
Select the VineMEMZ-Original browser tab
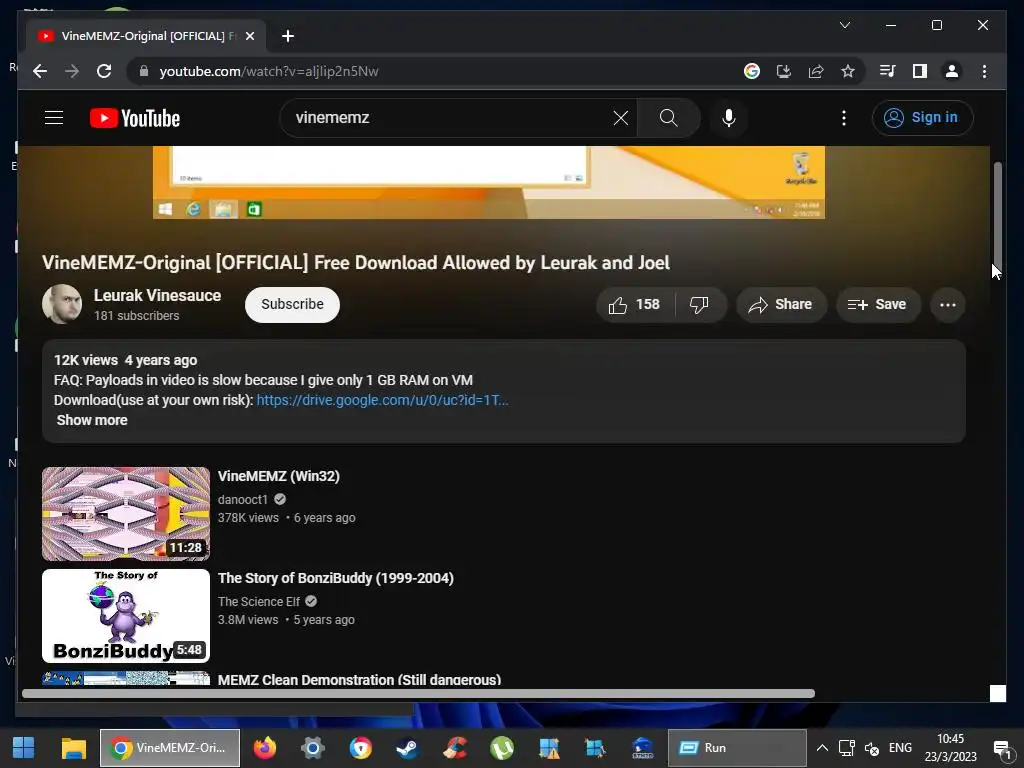(146, 36)
